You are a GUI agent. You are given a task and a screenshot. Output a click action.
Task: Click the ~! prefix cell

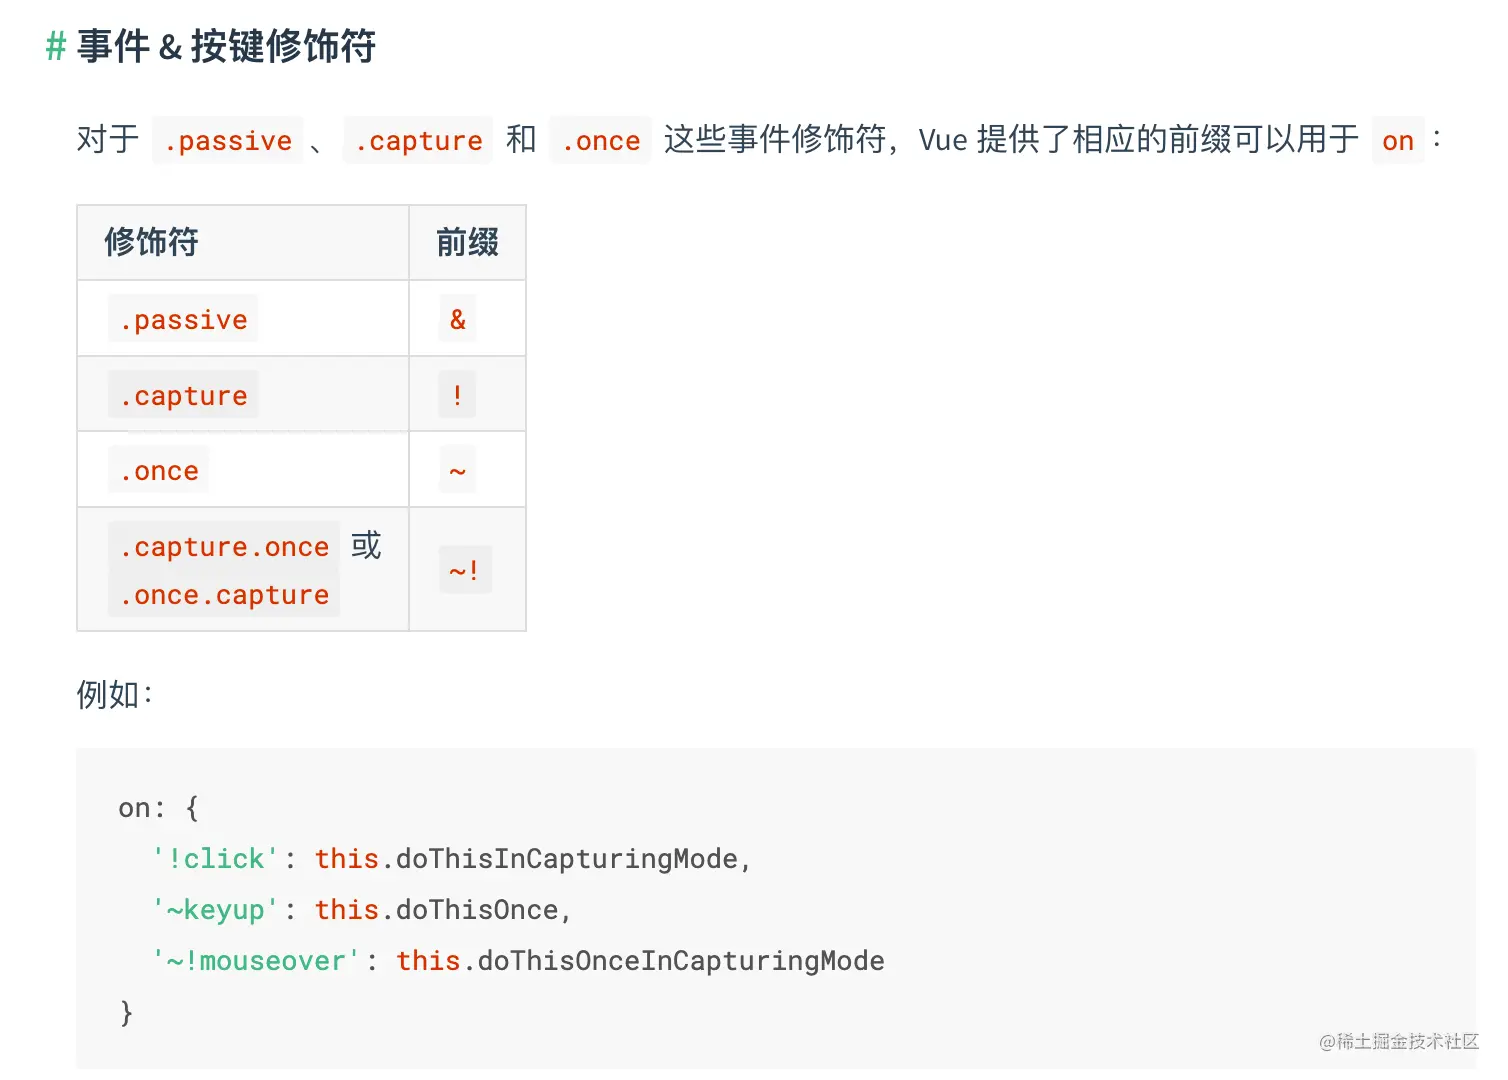467,570
